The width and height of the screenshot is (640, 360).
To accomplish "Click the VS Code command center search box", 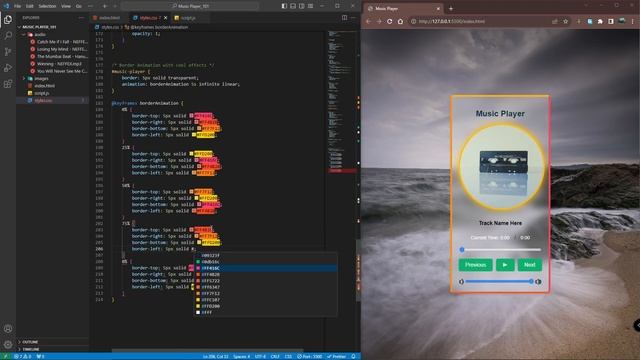I will [x=190, y=6].
